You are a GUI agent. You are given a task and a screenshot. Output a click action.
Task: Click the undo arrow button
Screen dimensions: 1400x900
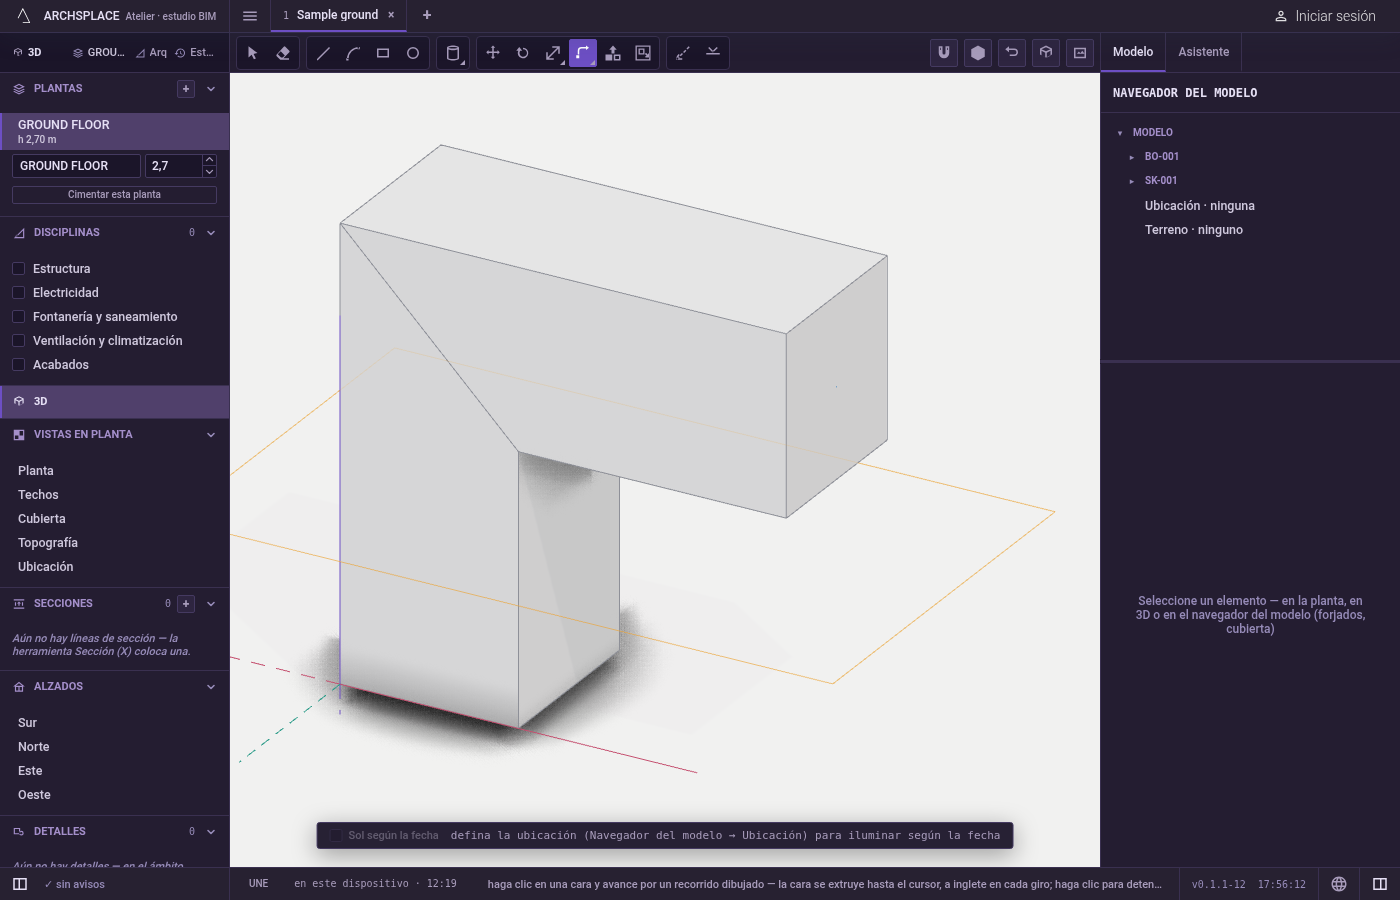click(x=1012, y=53)
